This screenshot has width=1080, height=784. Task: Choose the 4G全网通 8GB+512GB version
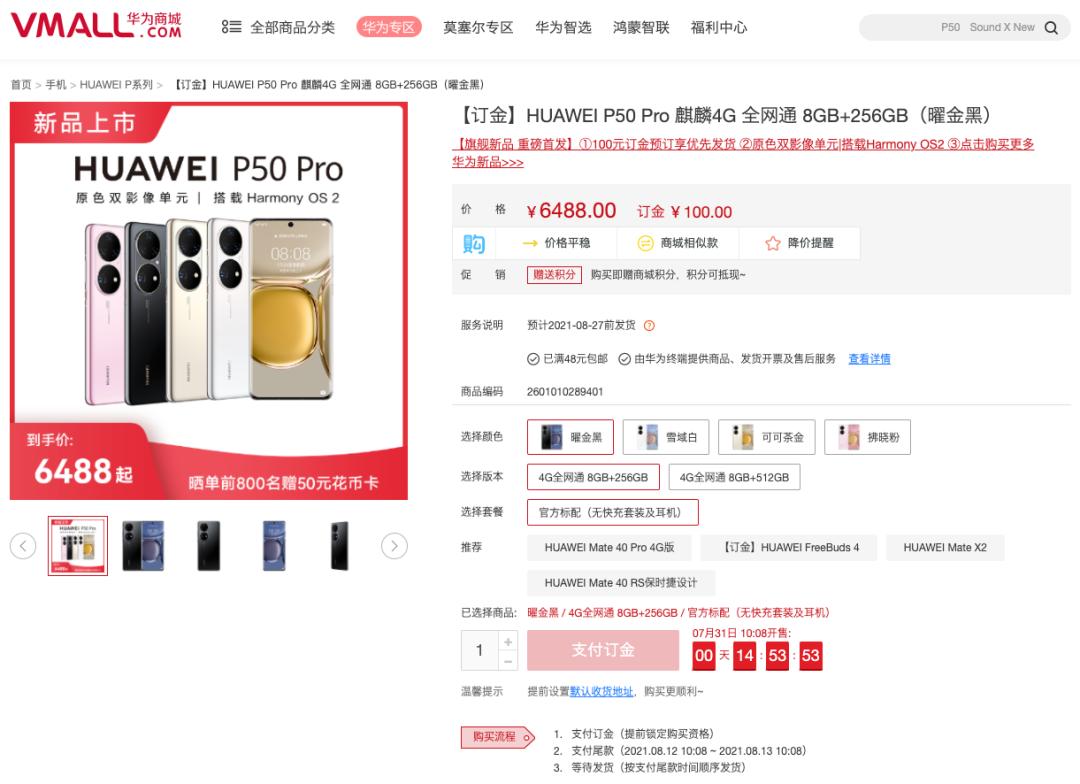pos(734,477)
